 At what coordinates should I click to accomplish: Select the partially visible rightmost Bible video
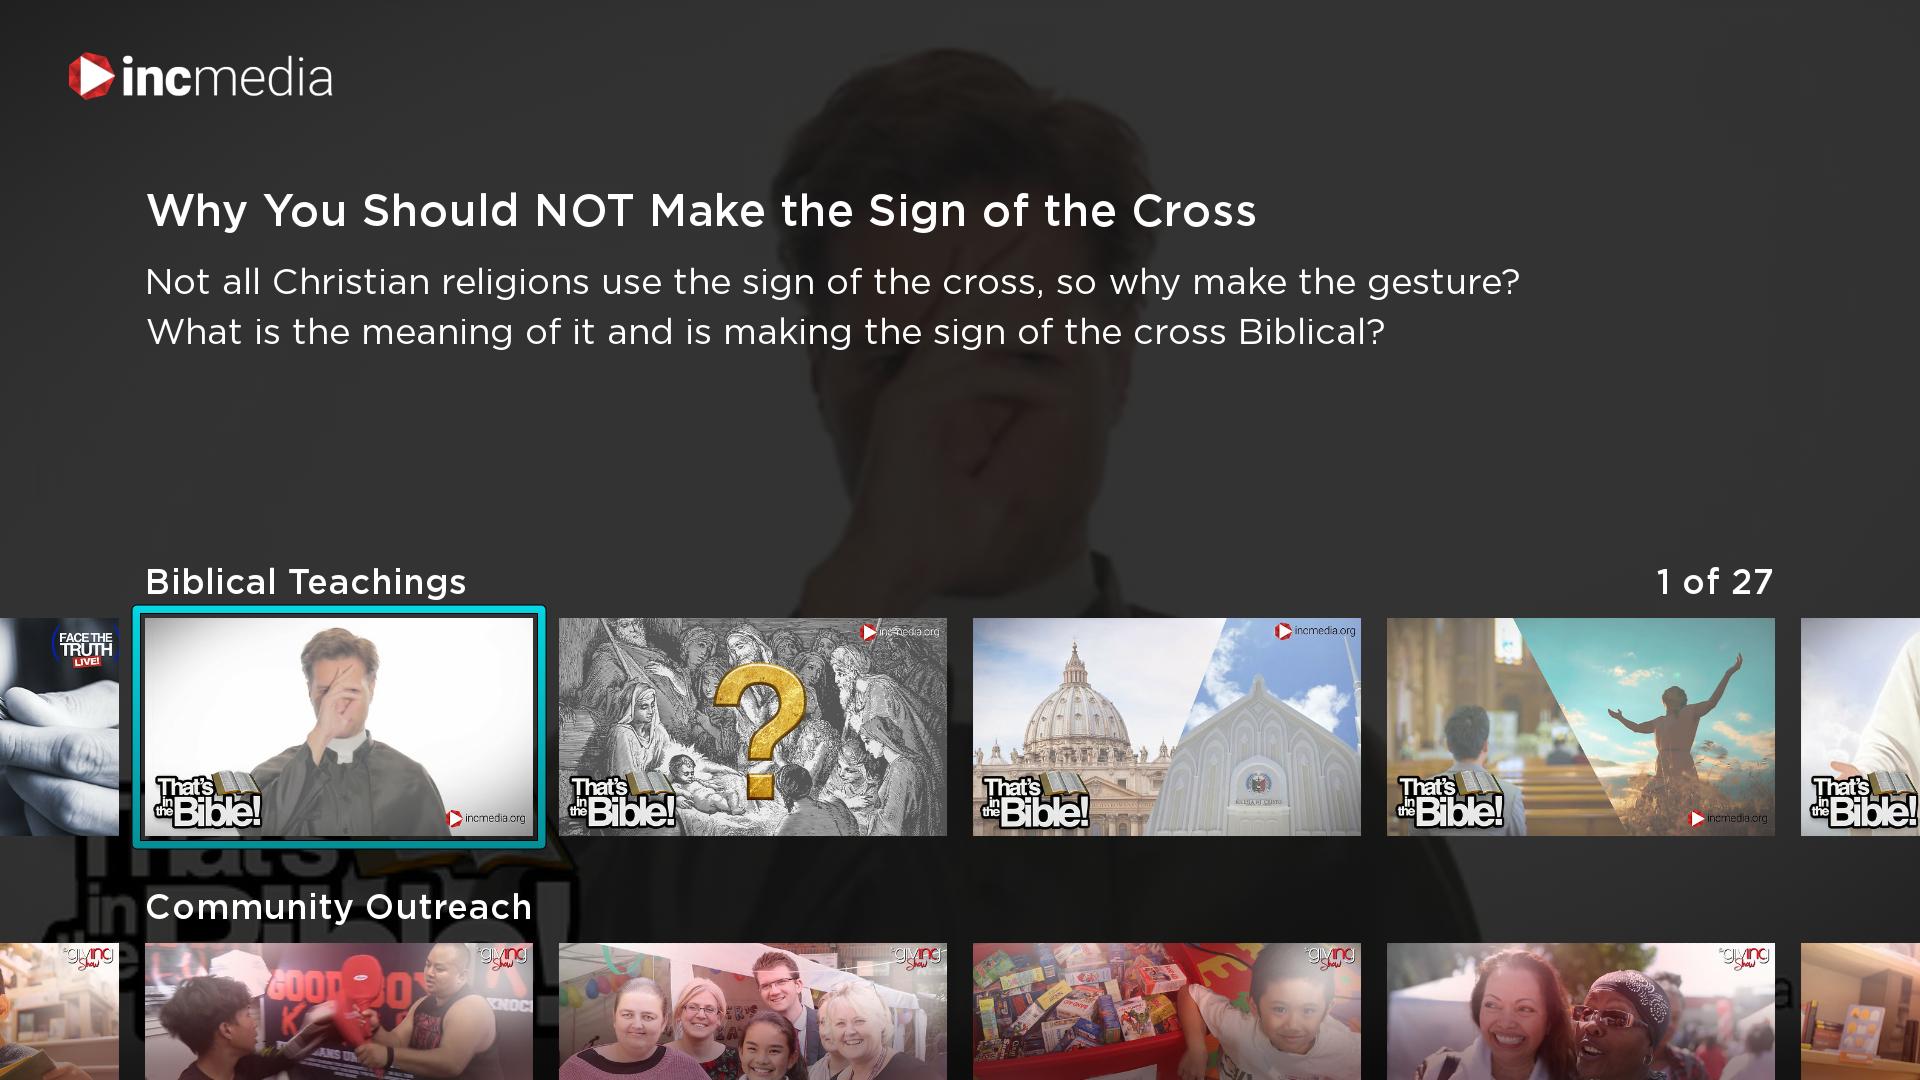tap(1860, 727)
